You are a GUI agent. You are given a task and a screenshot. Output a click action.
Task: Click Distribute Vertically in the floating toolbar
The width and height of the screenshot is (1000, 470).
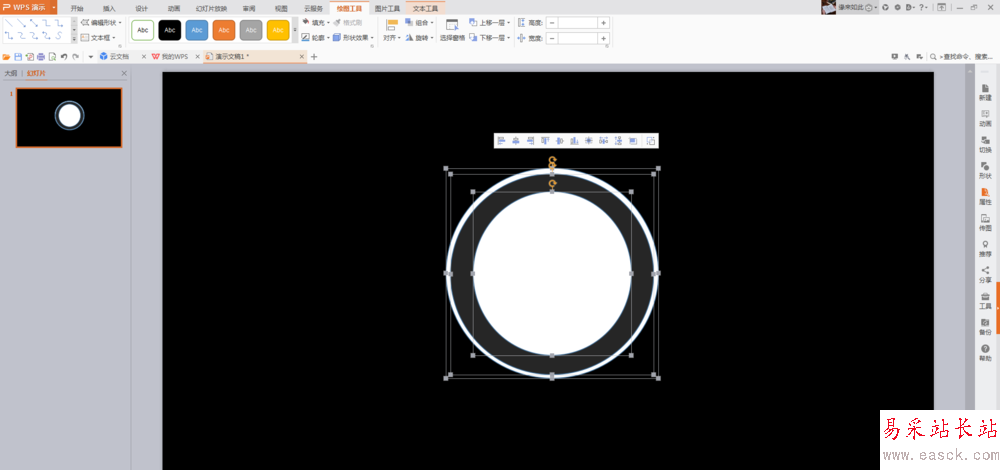coord(618,141)
